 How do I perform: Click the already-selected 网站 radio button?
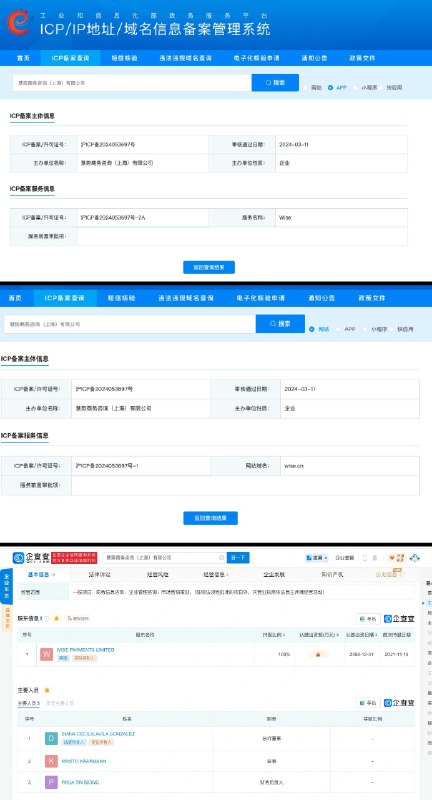312,329
